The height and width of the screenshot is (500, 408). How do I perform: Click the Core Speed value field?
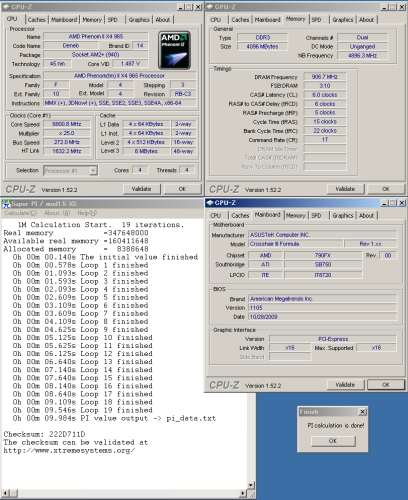[x=67, y=124]
